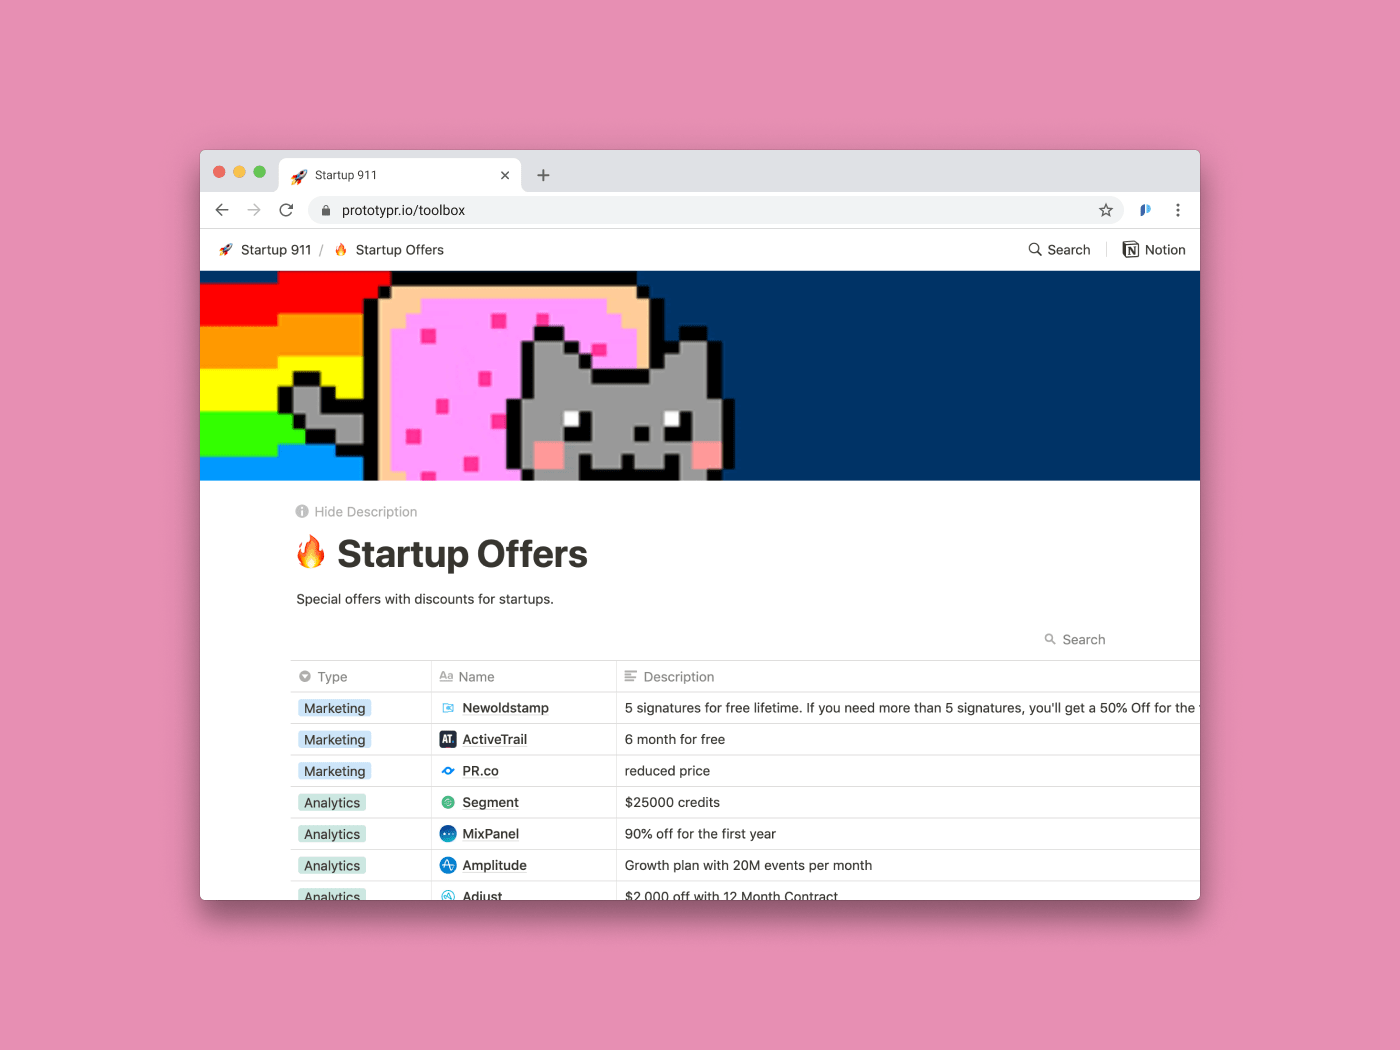Click the Amplitude logo icon
Viewport: 1400px width, 1050px height.
point(448,866)
